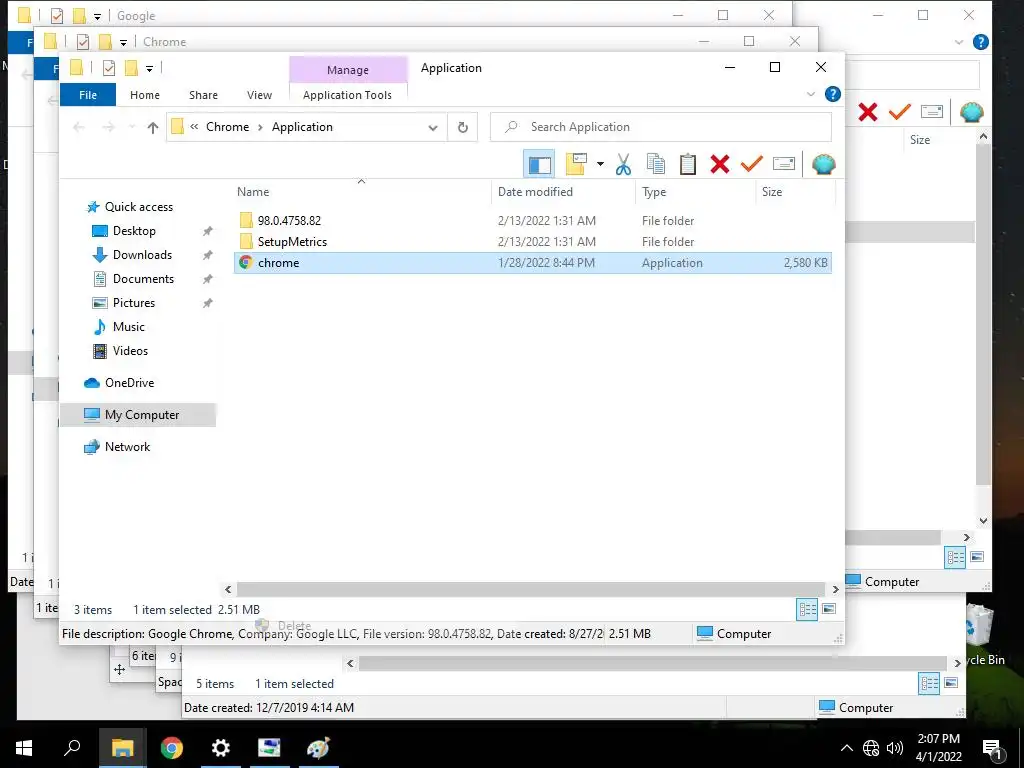Switch to the View ribbon tab

[x=259, y=95]
